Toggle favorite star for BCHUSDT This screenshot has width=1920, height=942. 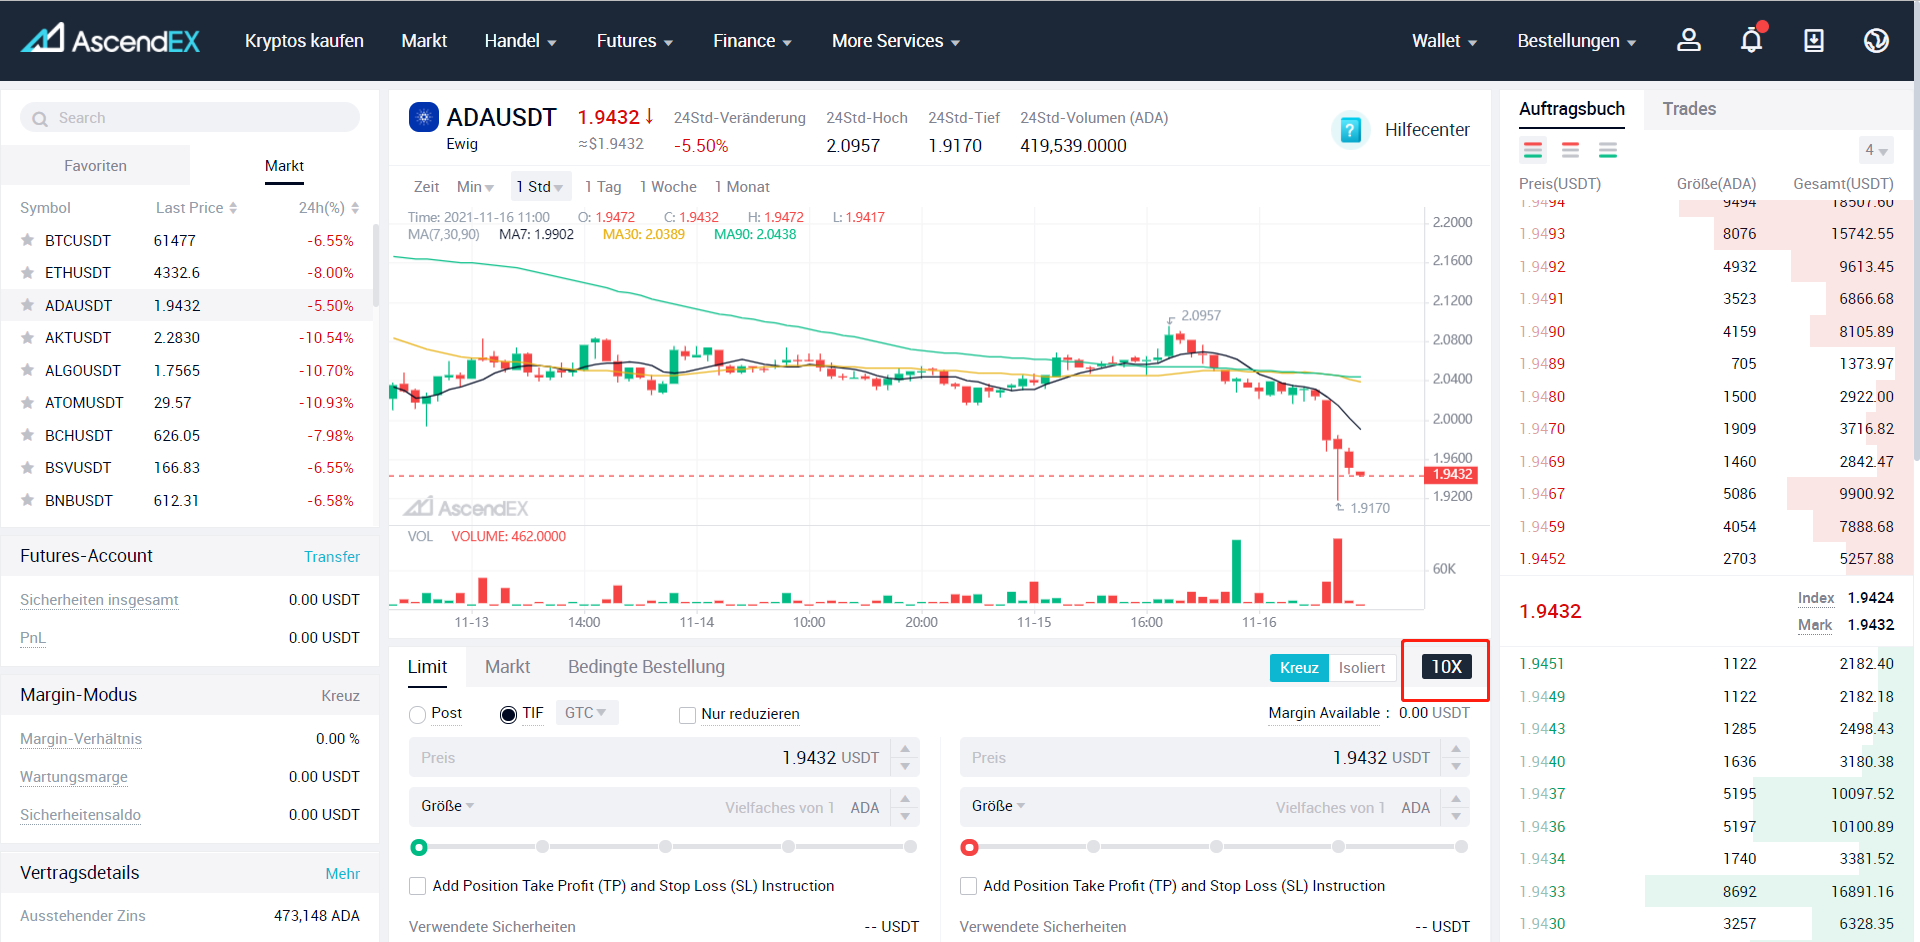[28, 435]
